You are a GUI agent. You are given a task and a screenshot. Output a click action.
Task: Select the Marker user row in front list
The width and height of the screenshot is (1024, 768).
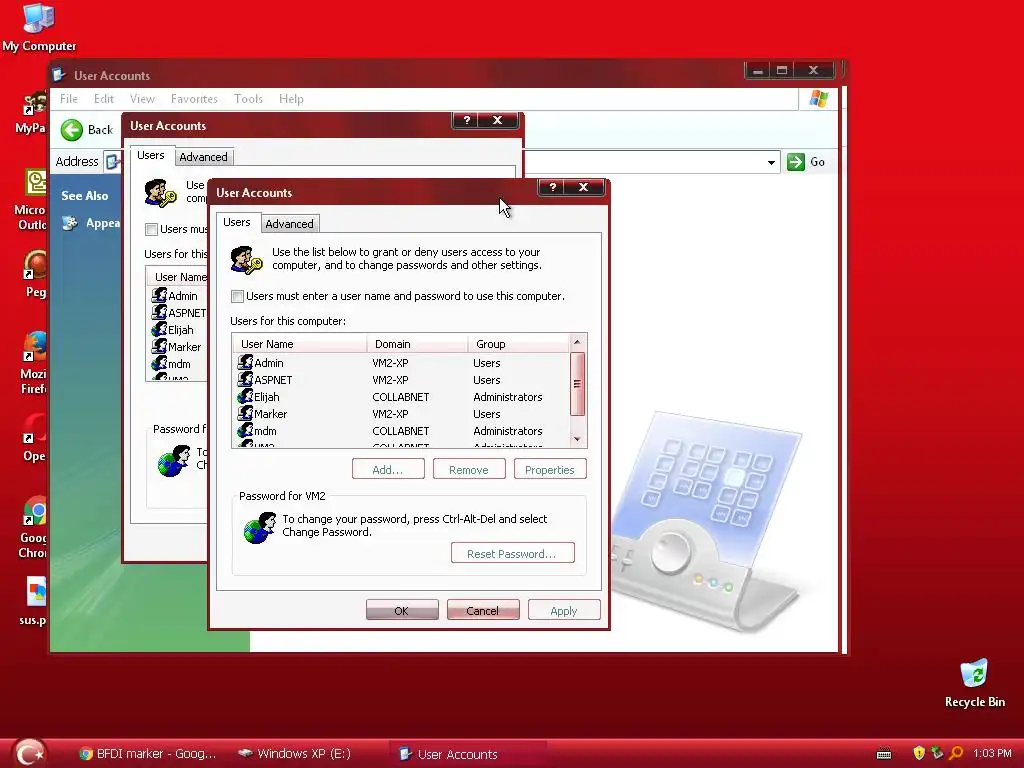click(401, 414)
